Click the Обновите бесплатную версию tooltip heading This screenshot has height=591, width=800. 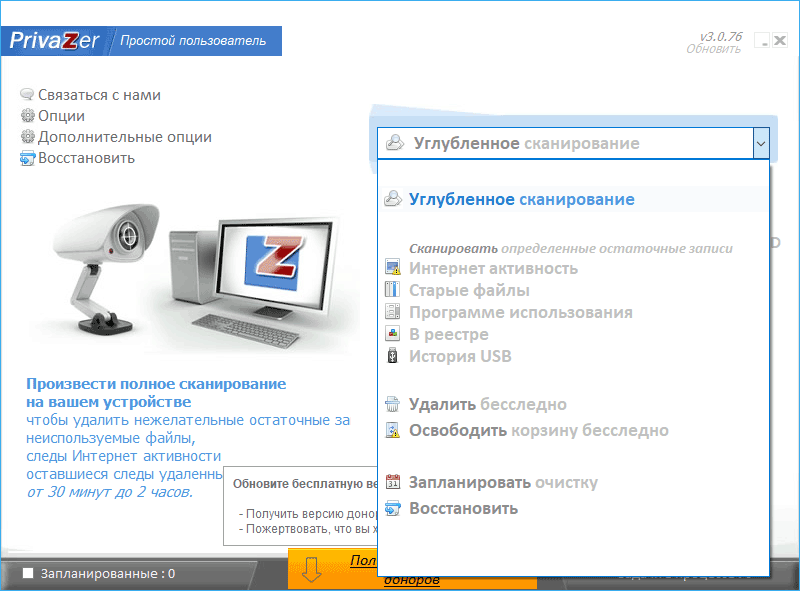305,484
